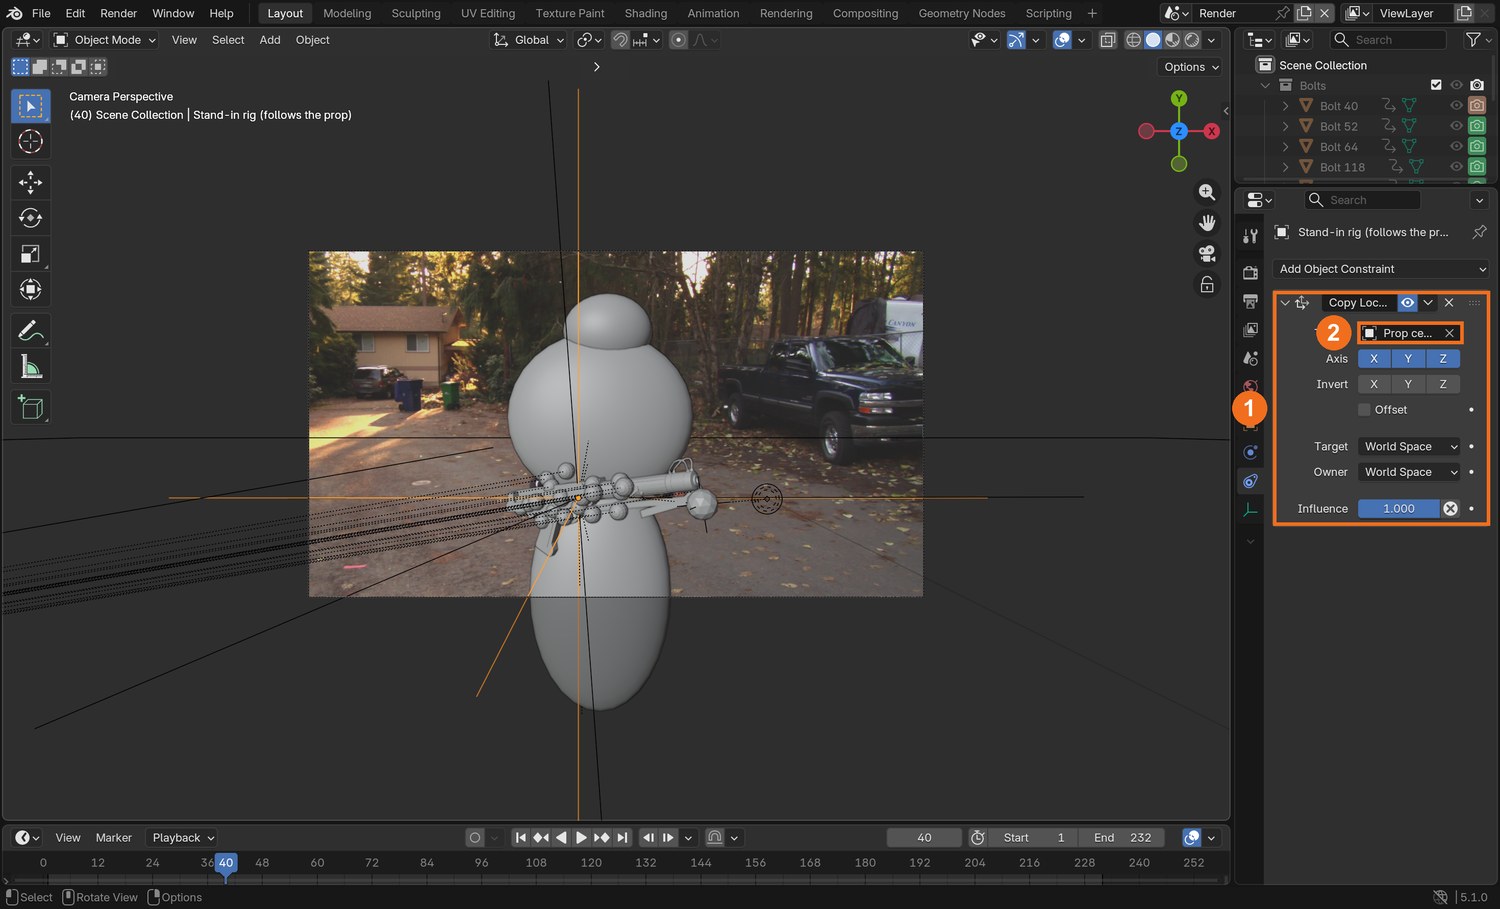The image size is (1500, 909).
Task: Lock camera to view icon
Action: coord(1207,285)
